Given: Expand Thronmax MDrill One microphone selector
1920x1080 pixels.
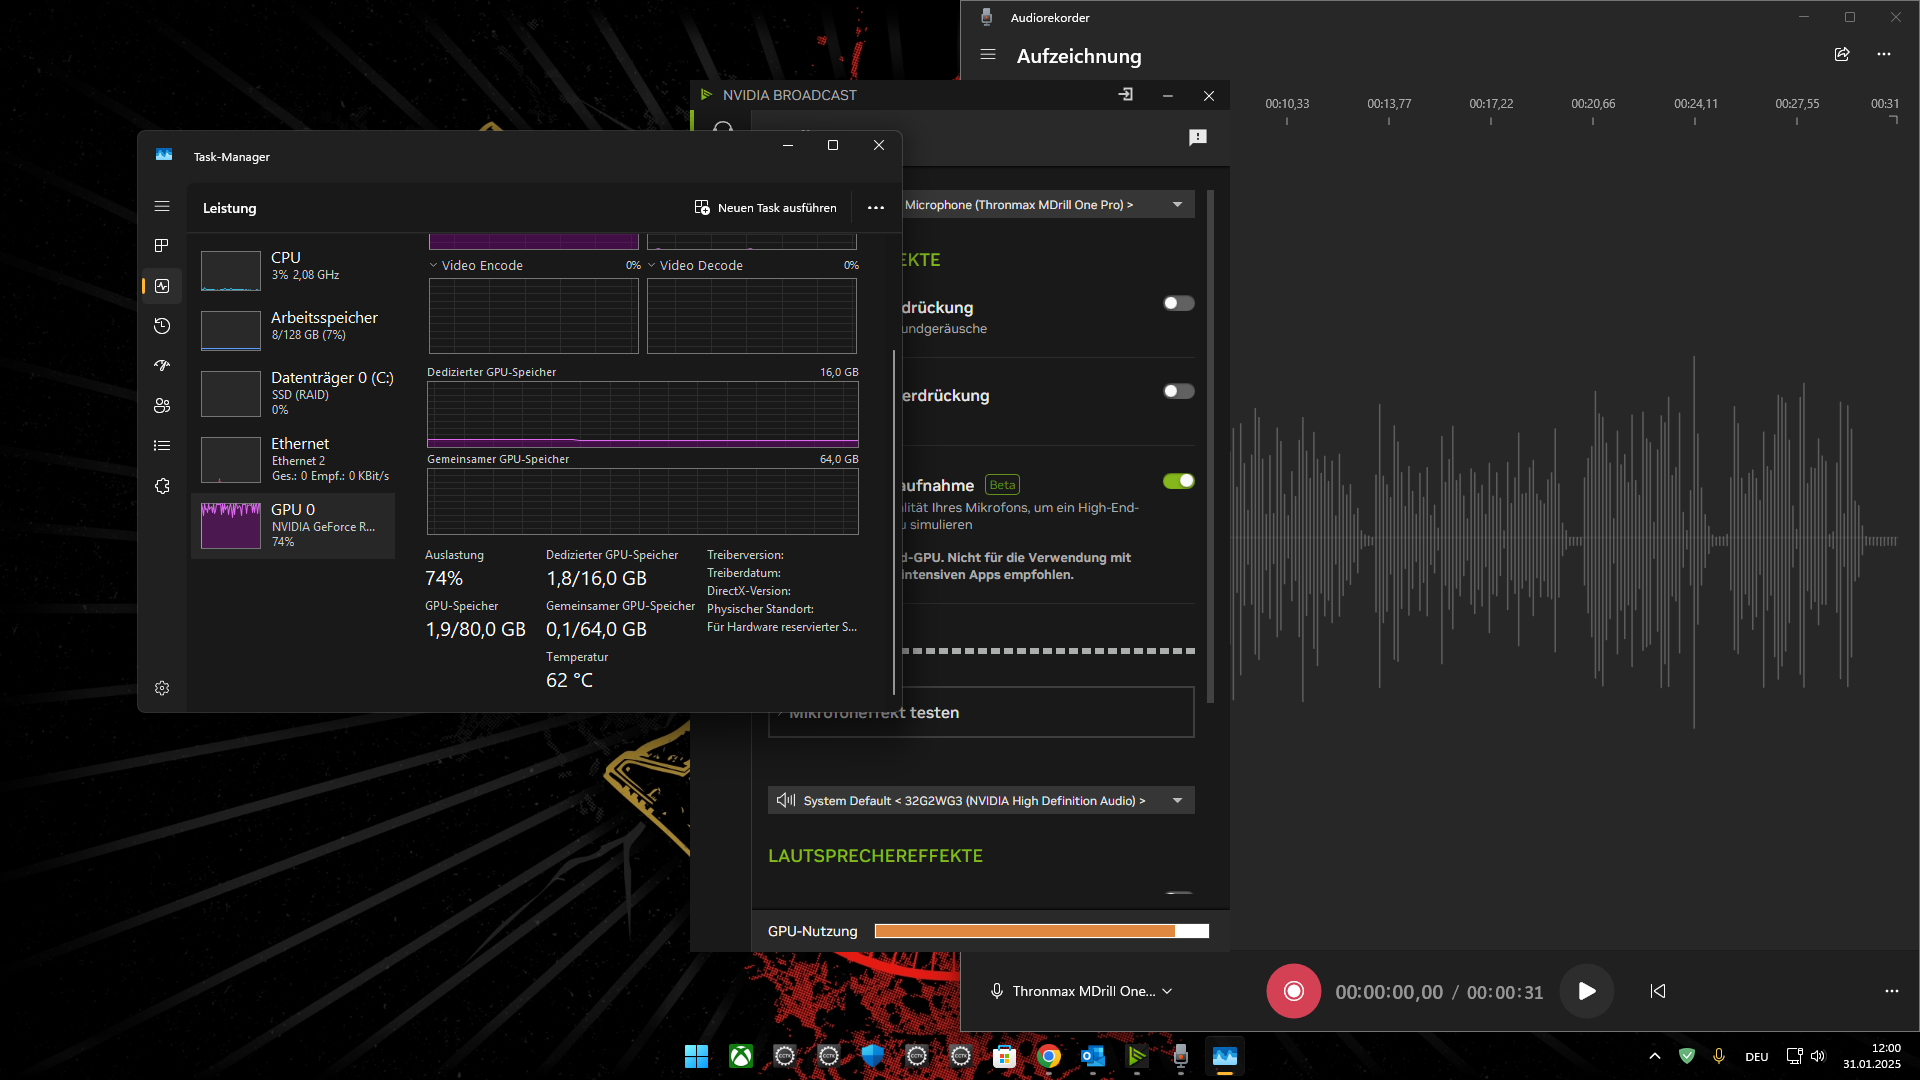Looking at the screenshot, I should 1083,991.
